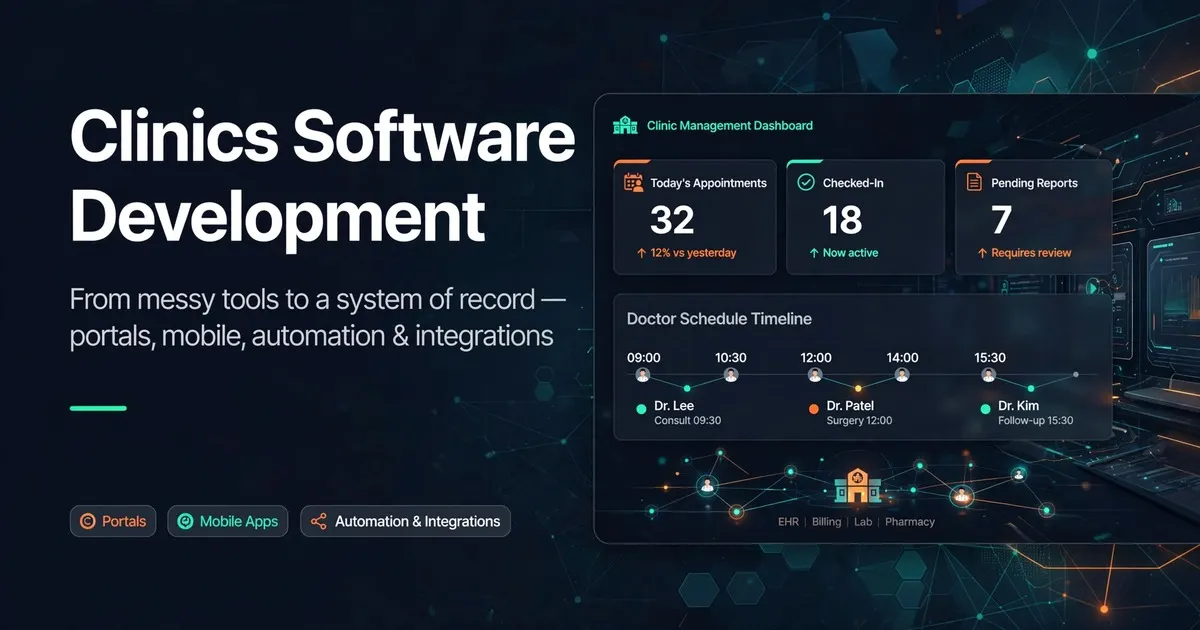
Task: Click the Mobile Apps chip icon
Action: pyautogui.click(x=185, y=521)
